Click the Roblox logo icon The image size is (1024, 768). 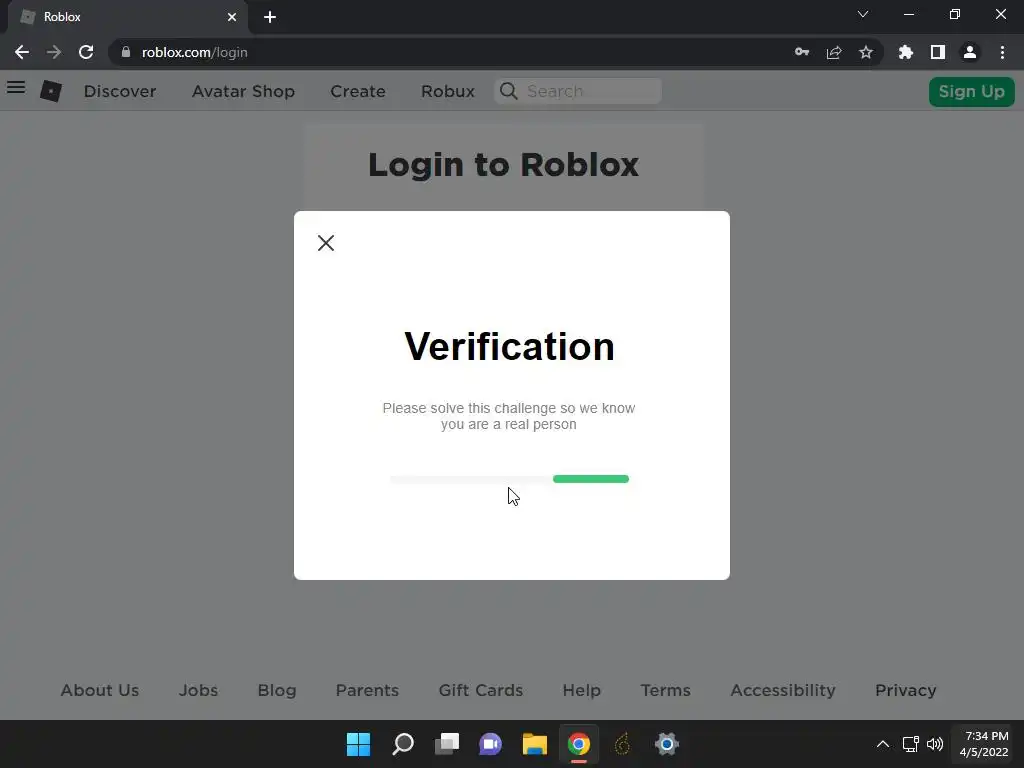[51, 91]
